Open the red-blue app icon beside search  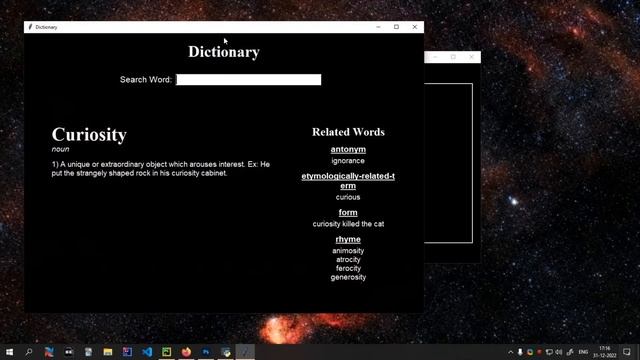(49, 352)
